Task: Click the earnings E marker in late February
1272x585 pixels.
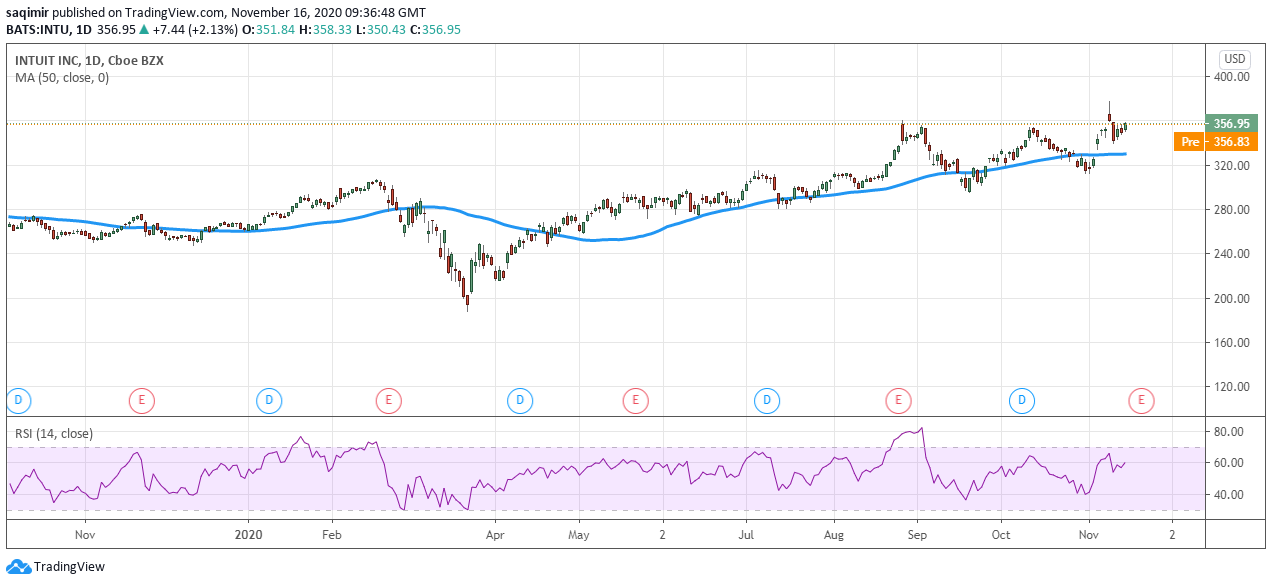Action: pos(388,401)
